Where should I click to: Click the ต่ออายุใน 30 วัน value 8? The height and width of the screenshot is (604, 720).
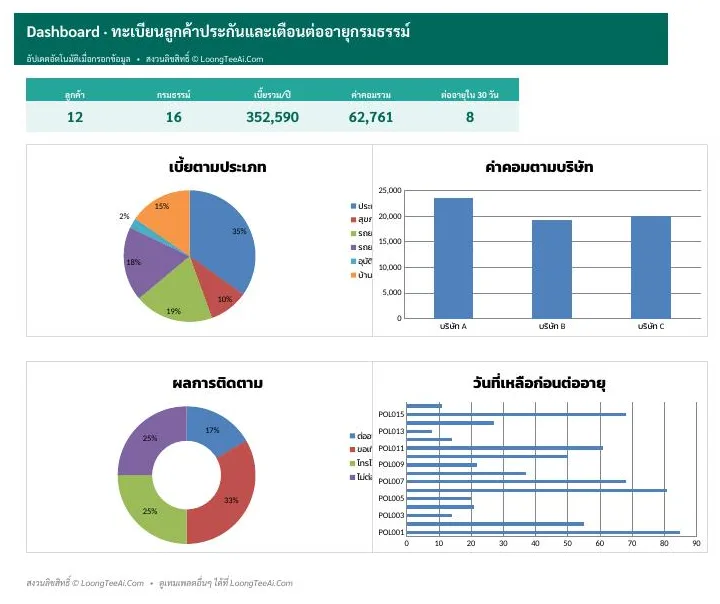(470, 117)
